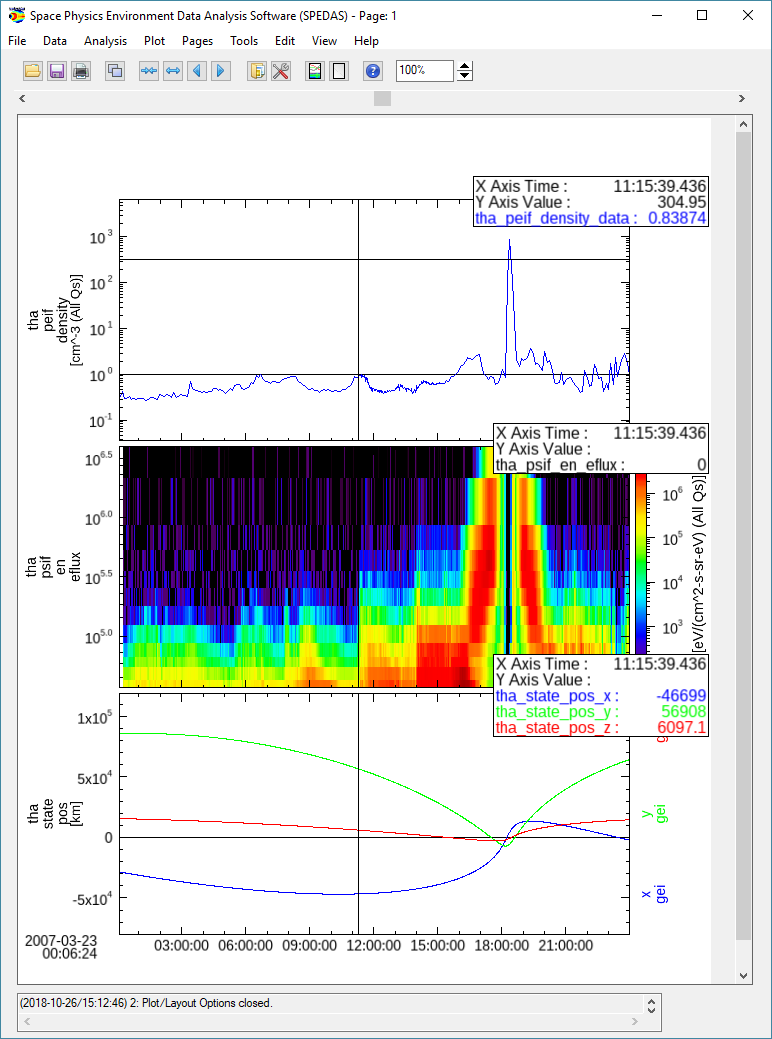Shift the plot left with the left arrow icon
Viewport: 772px width, 1039px height.
(197, 71)
